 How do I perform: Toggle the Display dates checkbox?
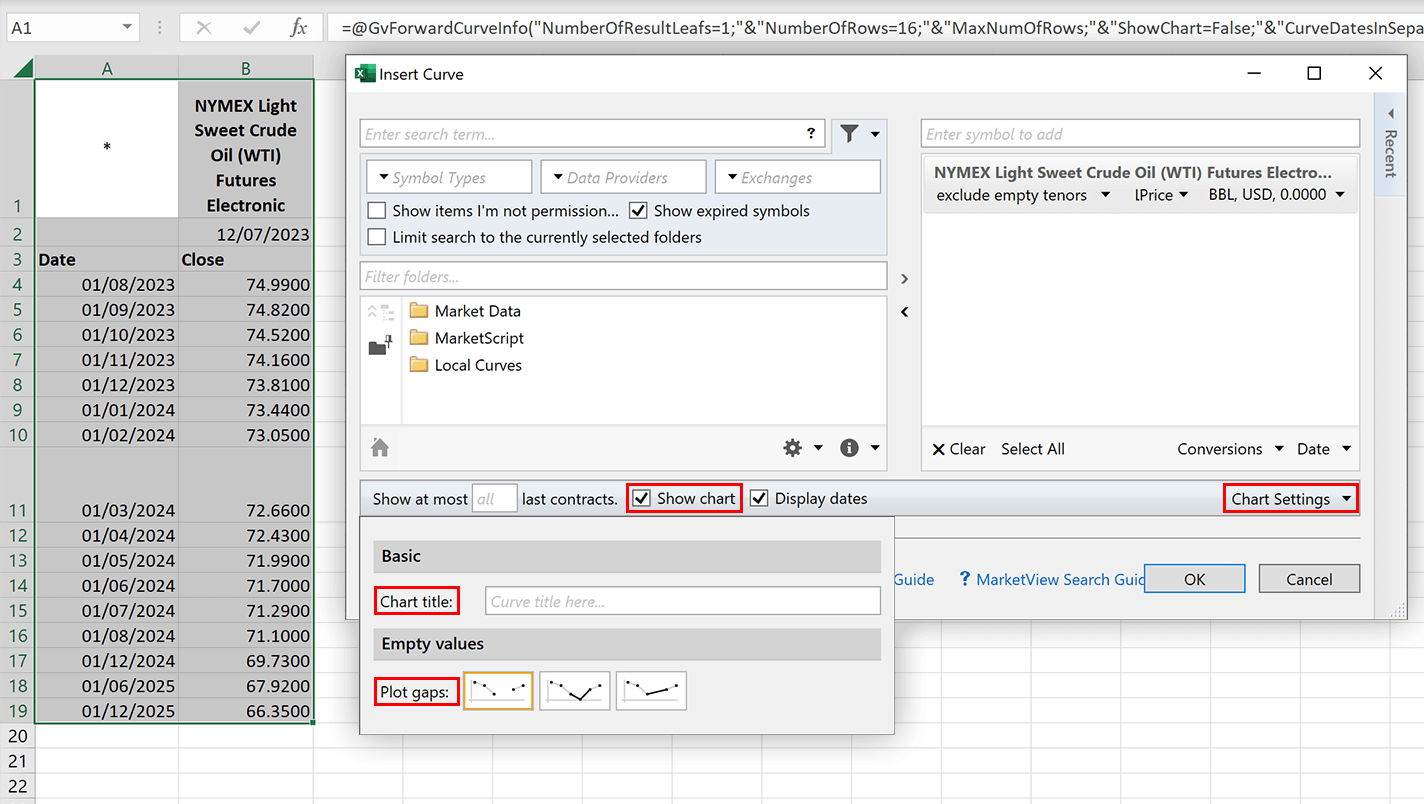760,498
